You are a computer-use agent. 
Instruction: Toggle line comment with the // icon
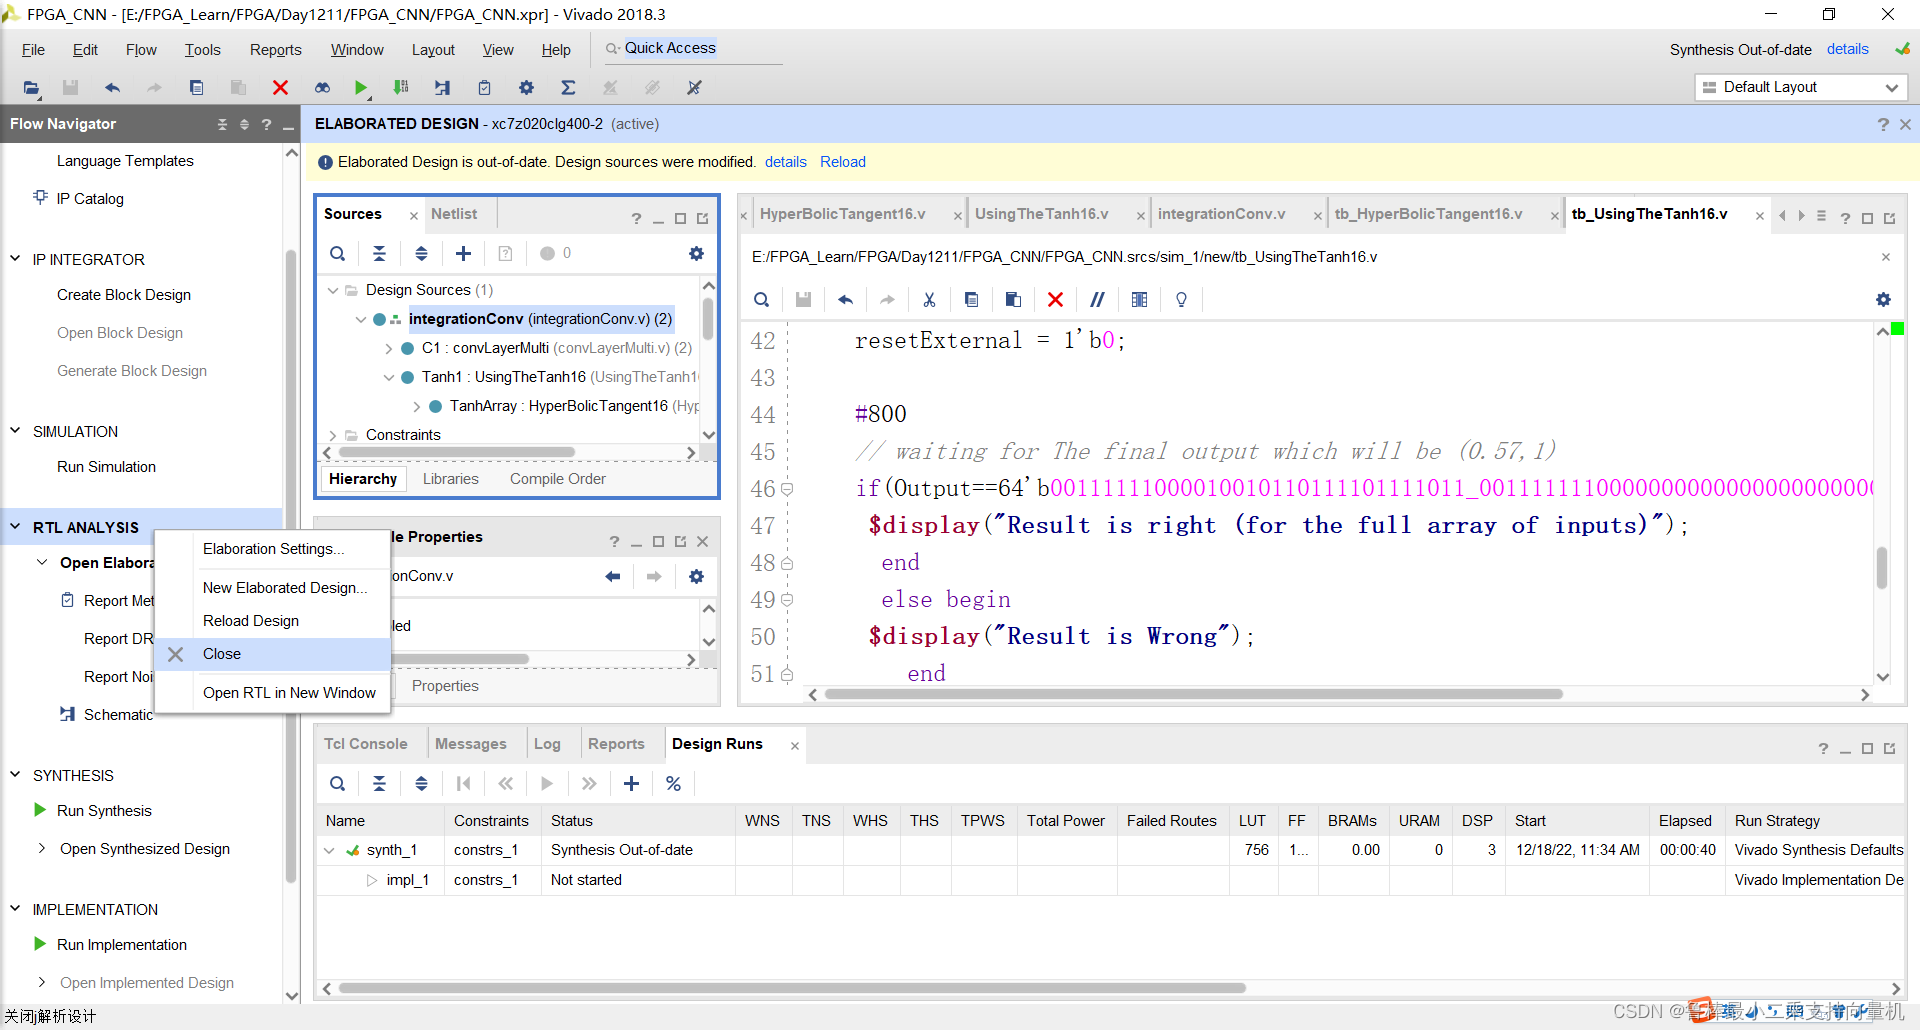pos(1097,300)
